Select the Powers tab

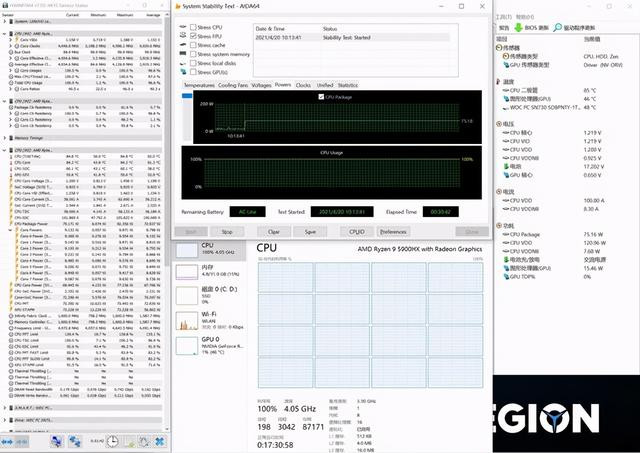pyautogui.click(x=283, y=85)
